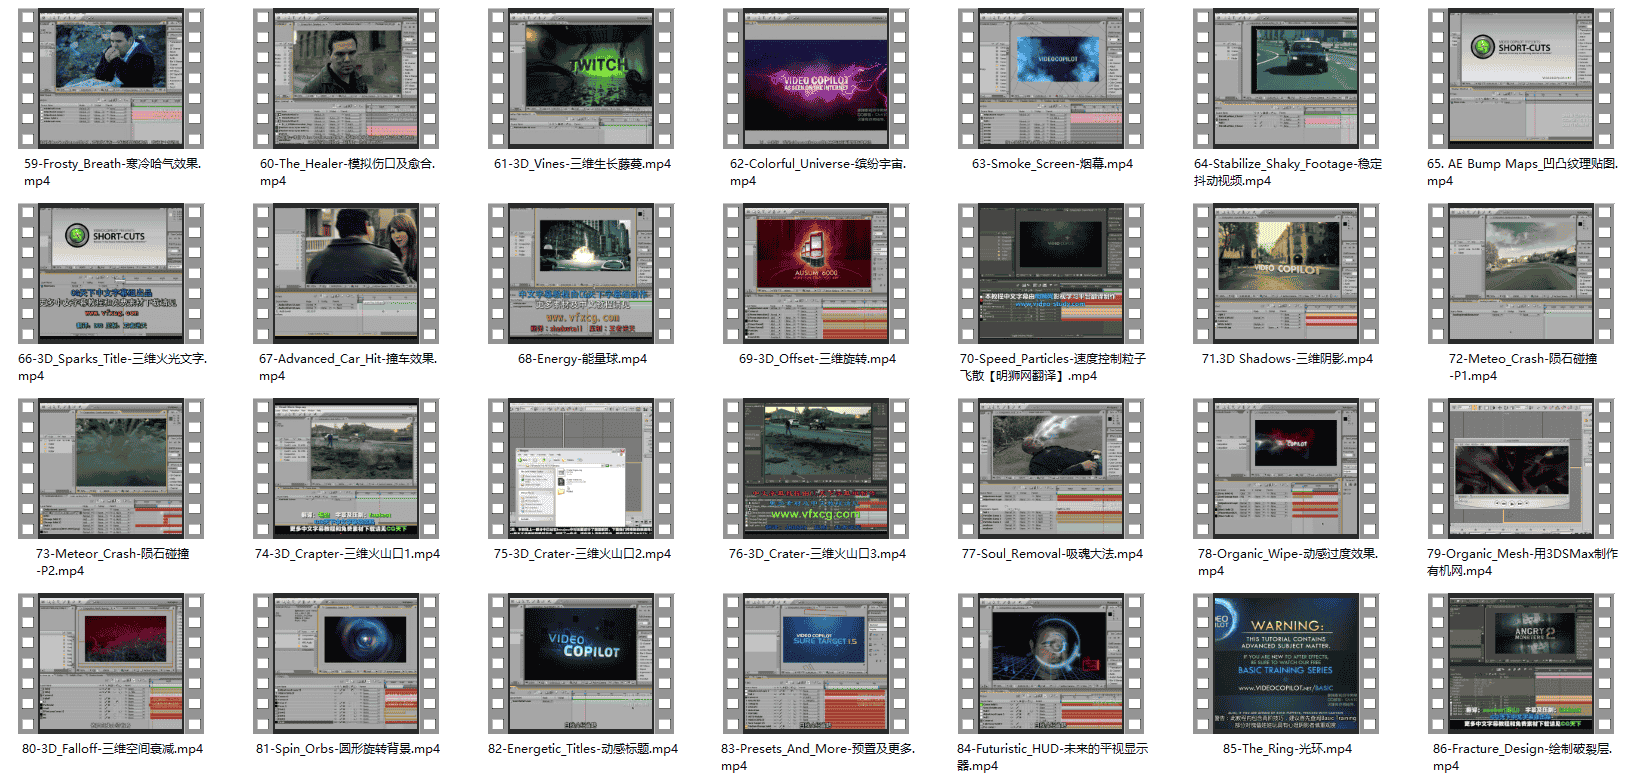Select the 73-Meteor_Crash P2 thumbnail
Viewport: 1637px width, 778px height.
click(111, 469)
